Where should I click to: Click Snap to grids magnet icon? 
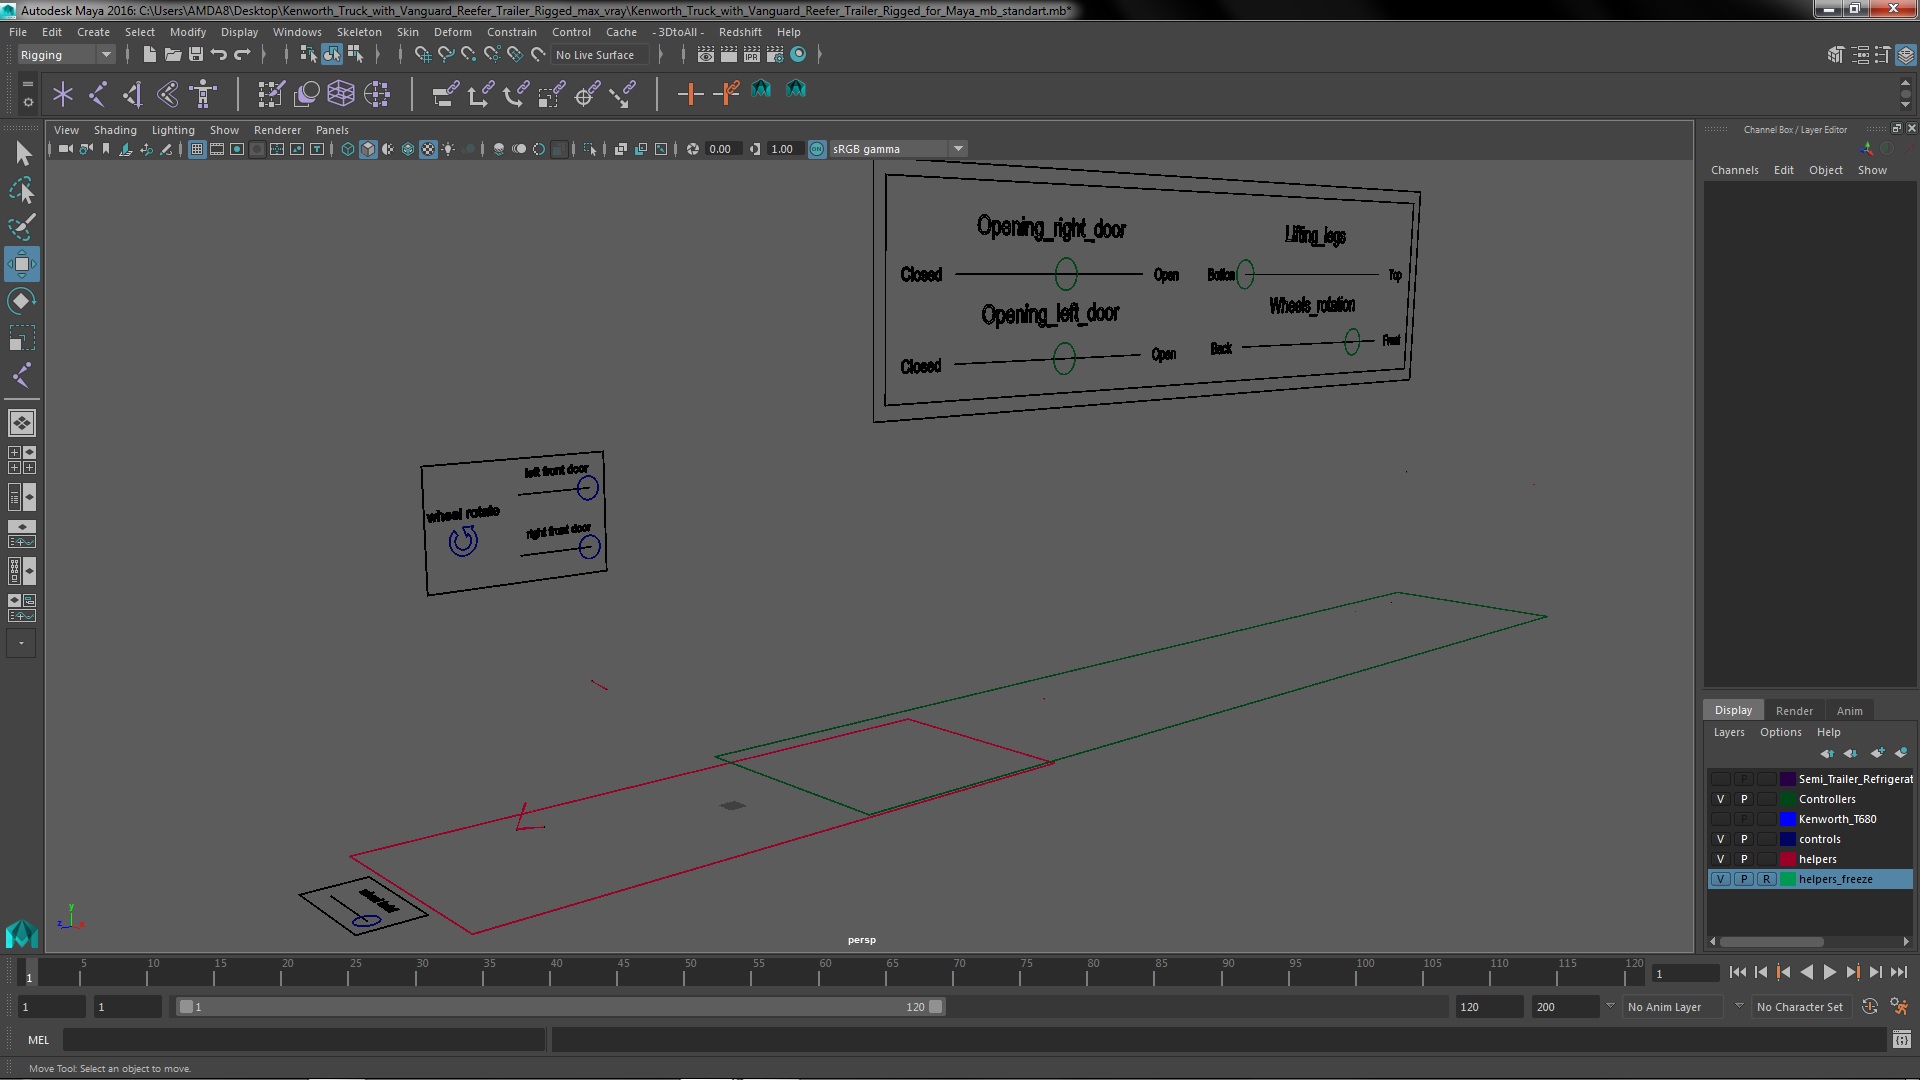[422, 55]
